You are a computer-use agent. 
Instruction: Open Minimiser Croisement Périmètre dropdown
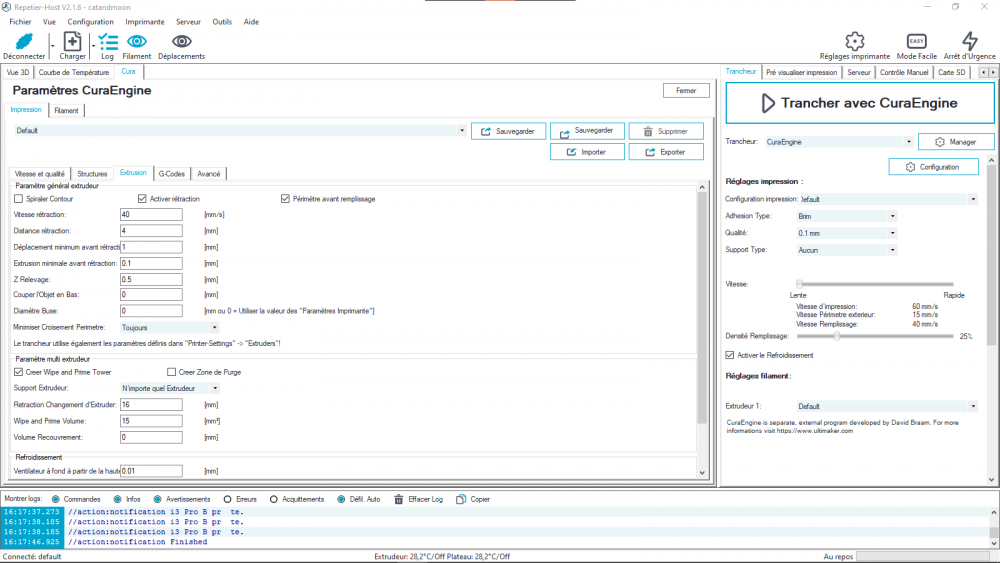pyautogui.click(x=170, y=327)
